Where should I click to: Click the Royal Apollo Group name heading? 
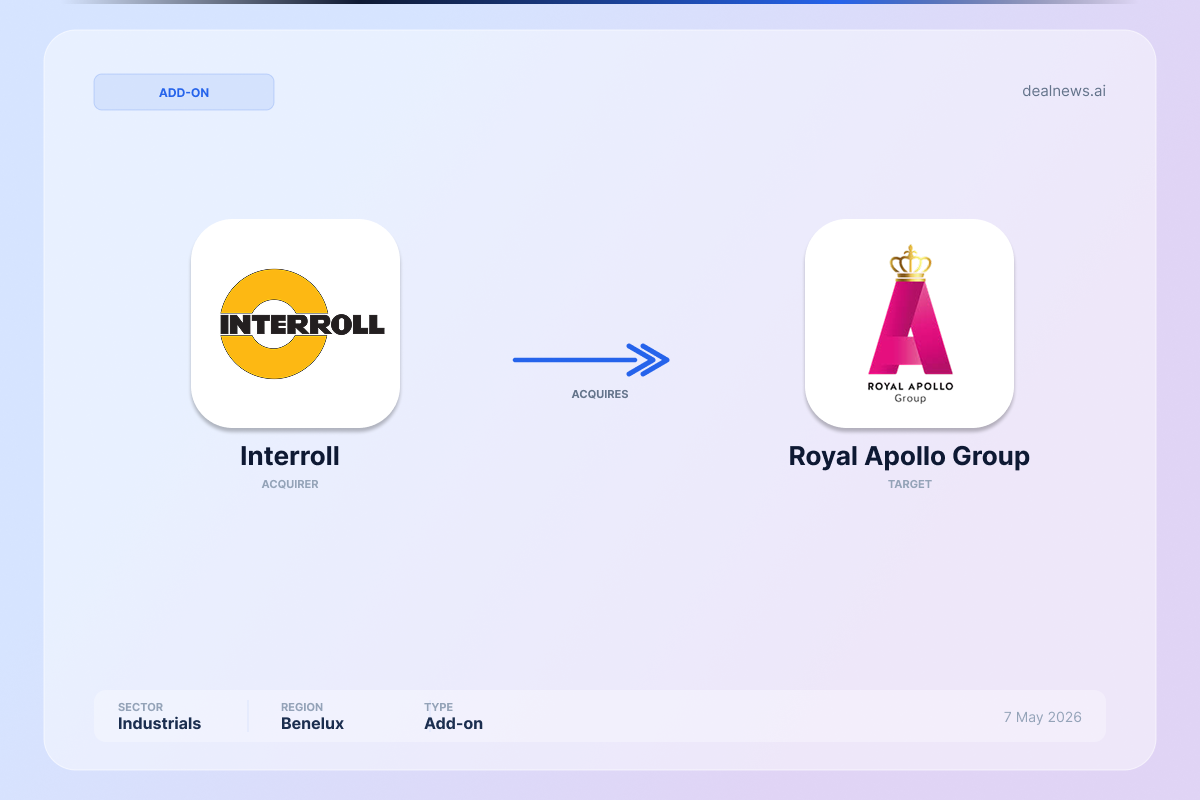[909, 456]
